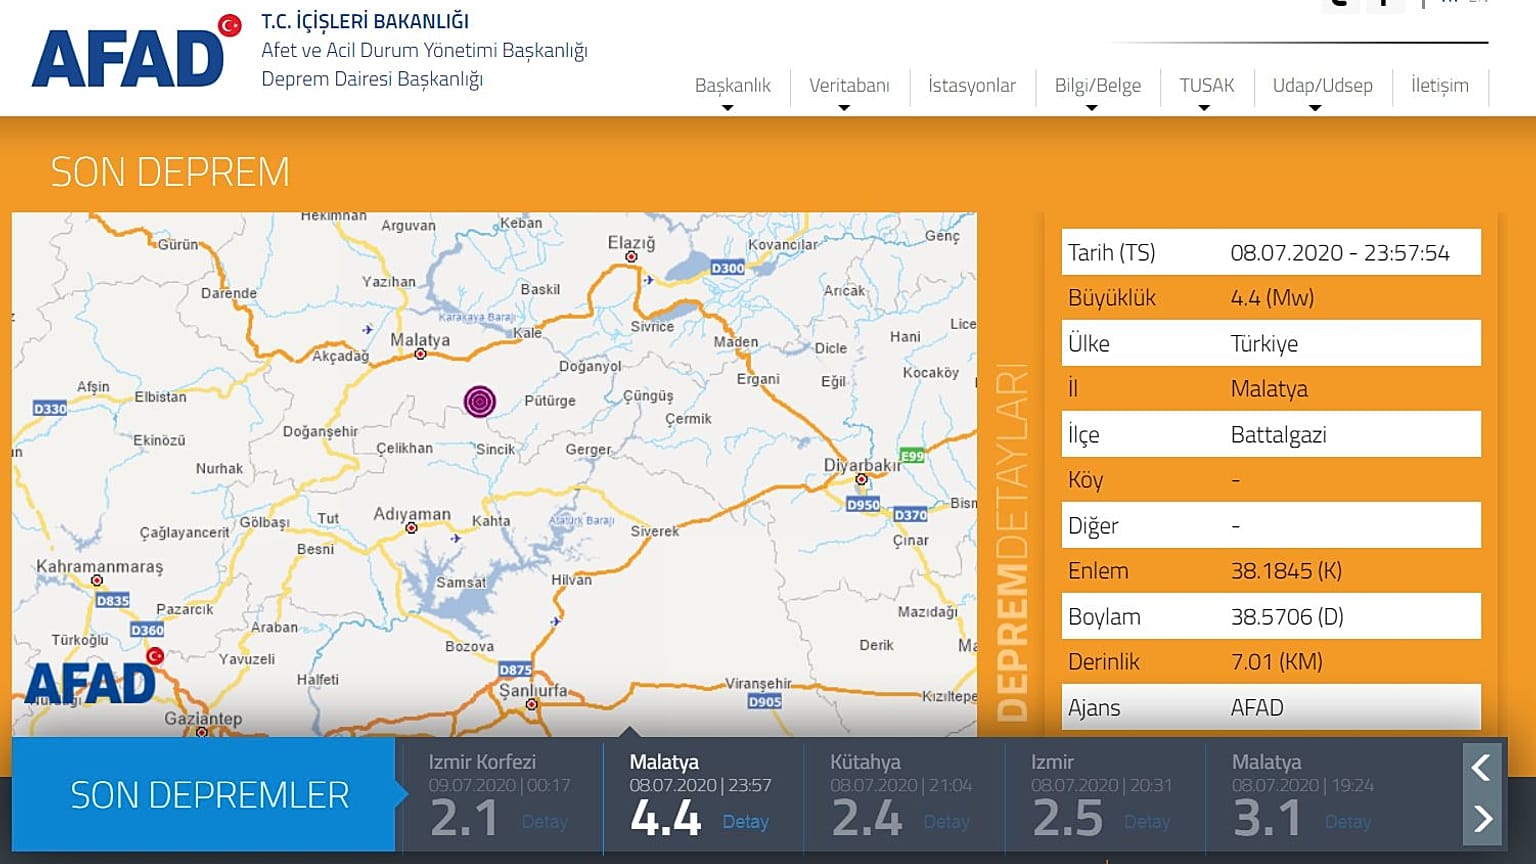Image resolution: width=1536 pixels, height=864 pixels.
Task: Open the Bilgi/Belge menu
Action: click(x=1098, y=85)
